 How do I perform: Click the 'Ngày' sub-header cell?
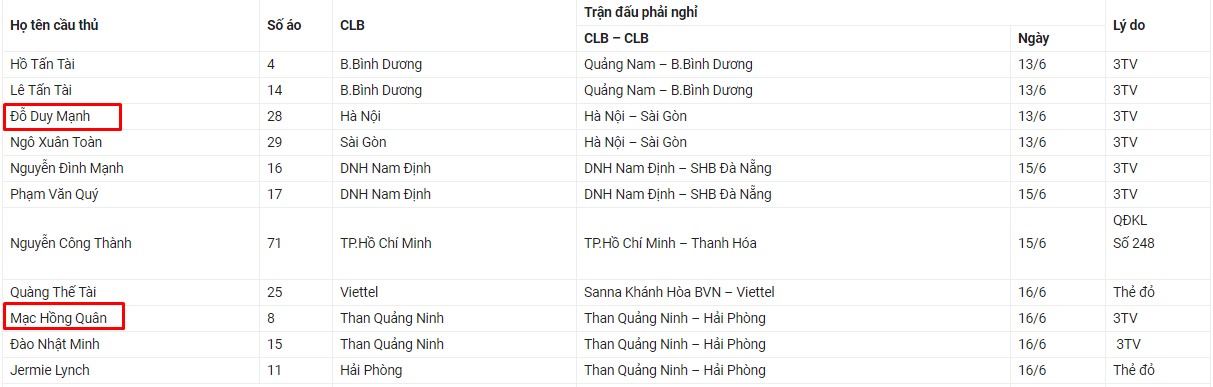tap(1033, 38)
